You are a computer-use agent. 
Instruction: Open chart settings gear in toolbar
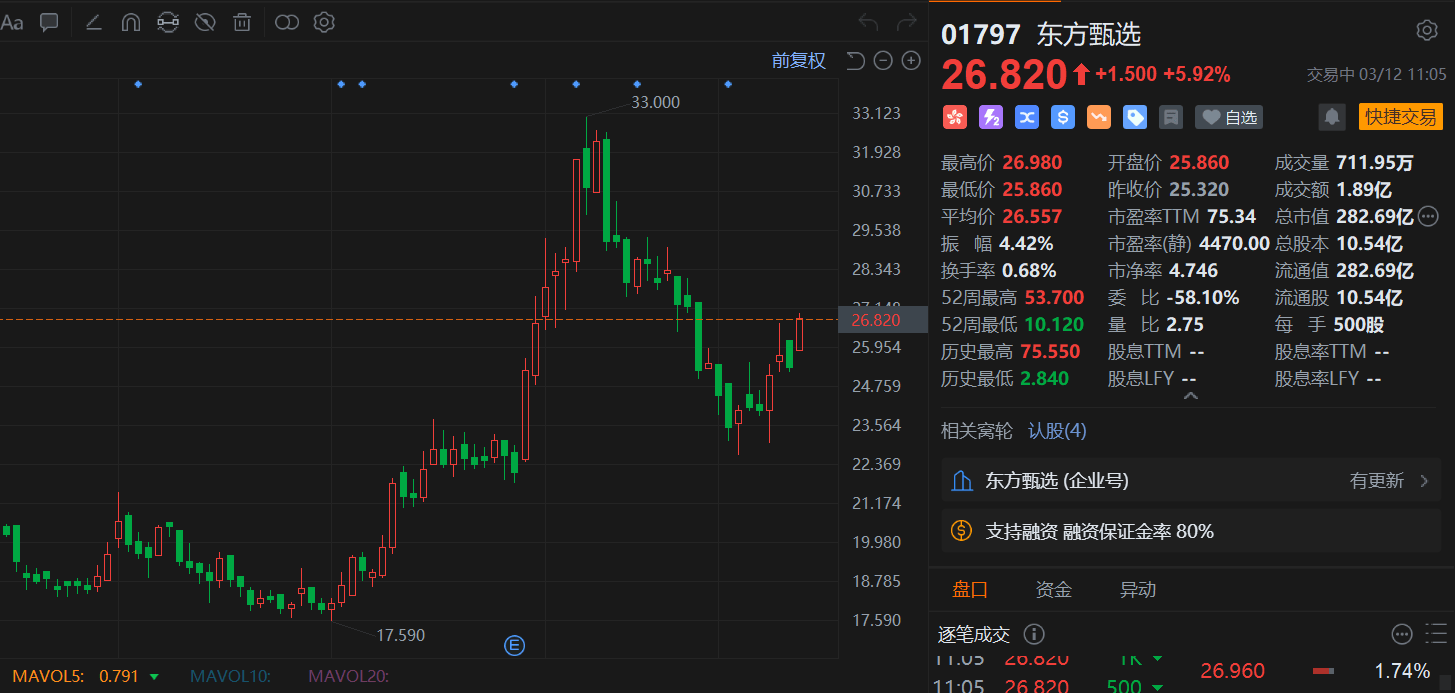(x=324, y=22)
